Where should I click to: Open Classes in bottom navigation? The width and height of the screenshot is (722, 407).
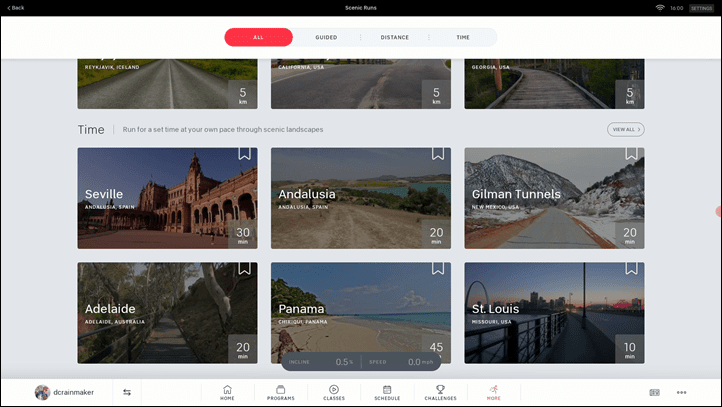[x=334, y=393]
